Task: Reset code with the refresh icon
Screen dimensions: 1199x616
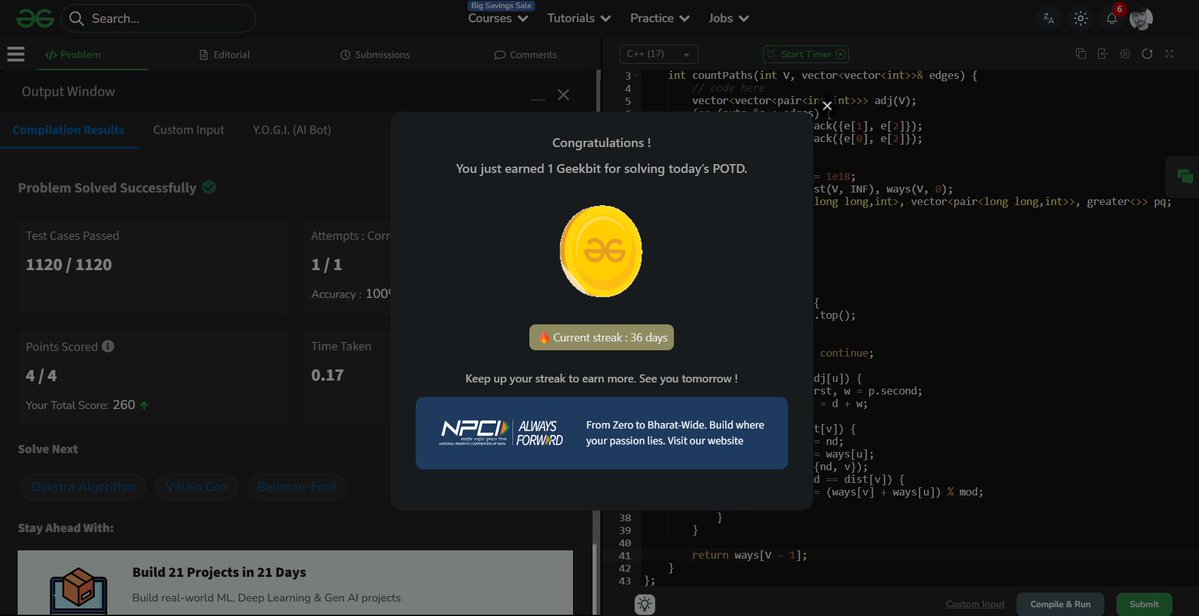Action: click(x=1147, y=53)
